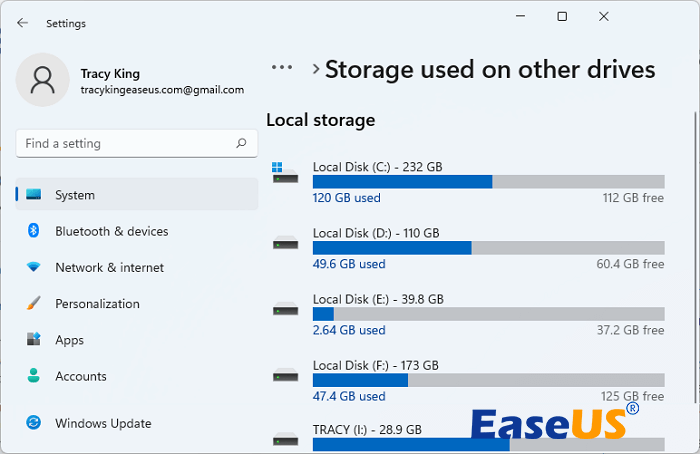Open the breadcrumb ellipsis menu
This screenshot has width=700, height=454.
pos(282,68)
